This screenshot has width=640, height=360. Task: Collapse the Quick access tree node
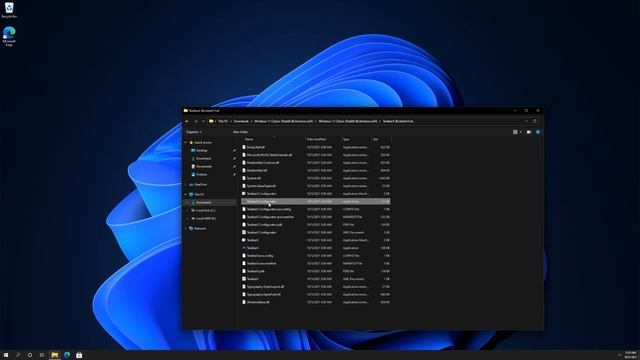[x=186, y=142]
